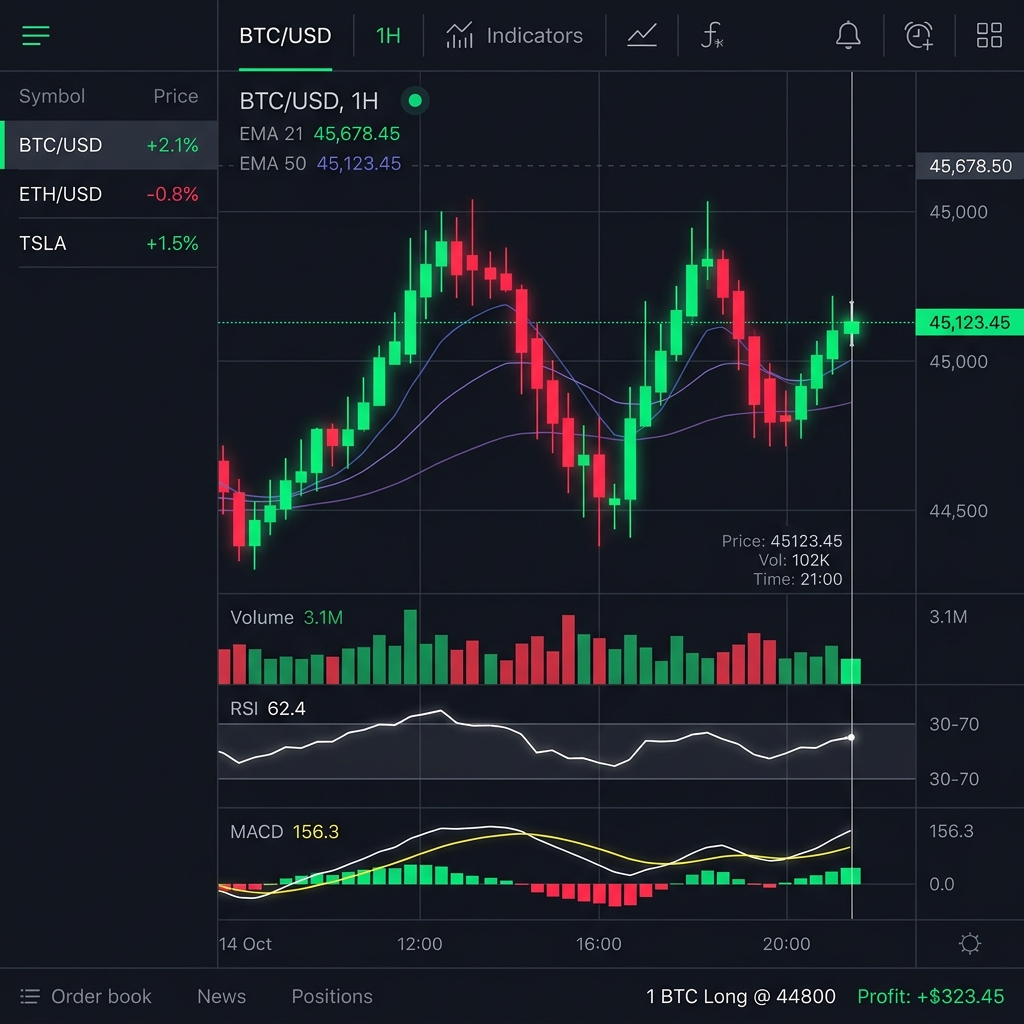This screenshot has width=1024, height=1024.
Task: Click the RSI line endpoint dot
Action: coord(851,737)
